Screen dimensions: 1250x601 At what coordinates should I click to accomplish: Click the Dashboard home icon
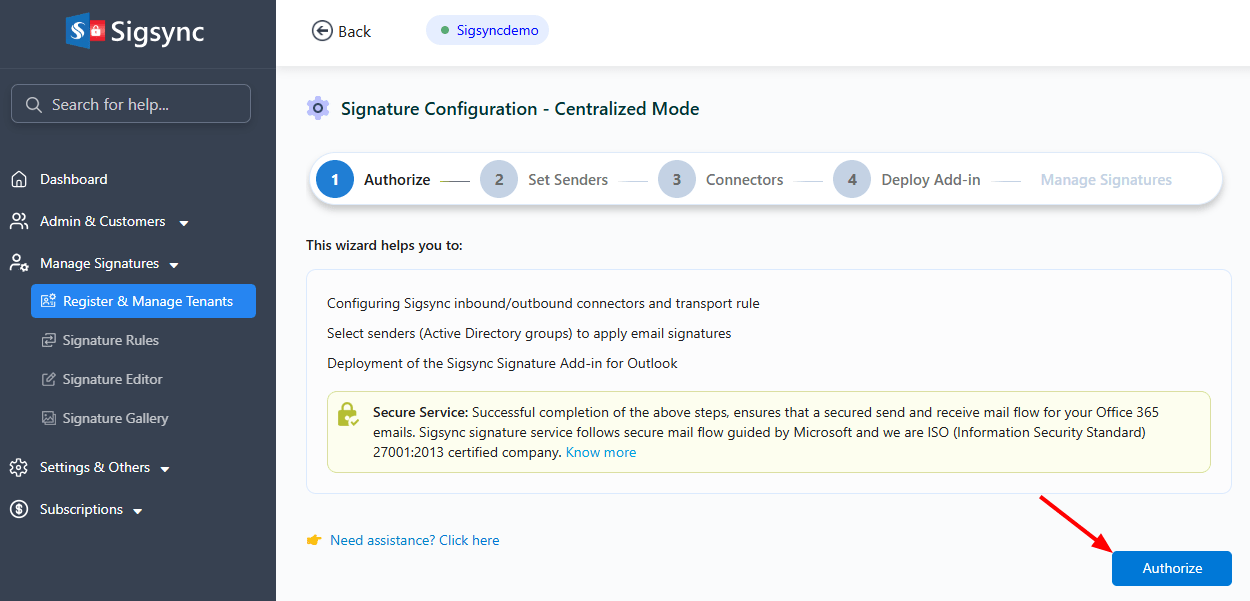18,180
